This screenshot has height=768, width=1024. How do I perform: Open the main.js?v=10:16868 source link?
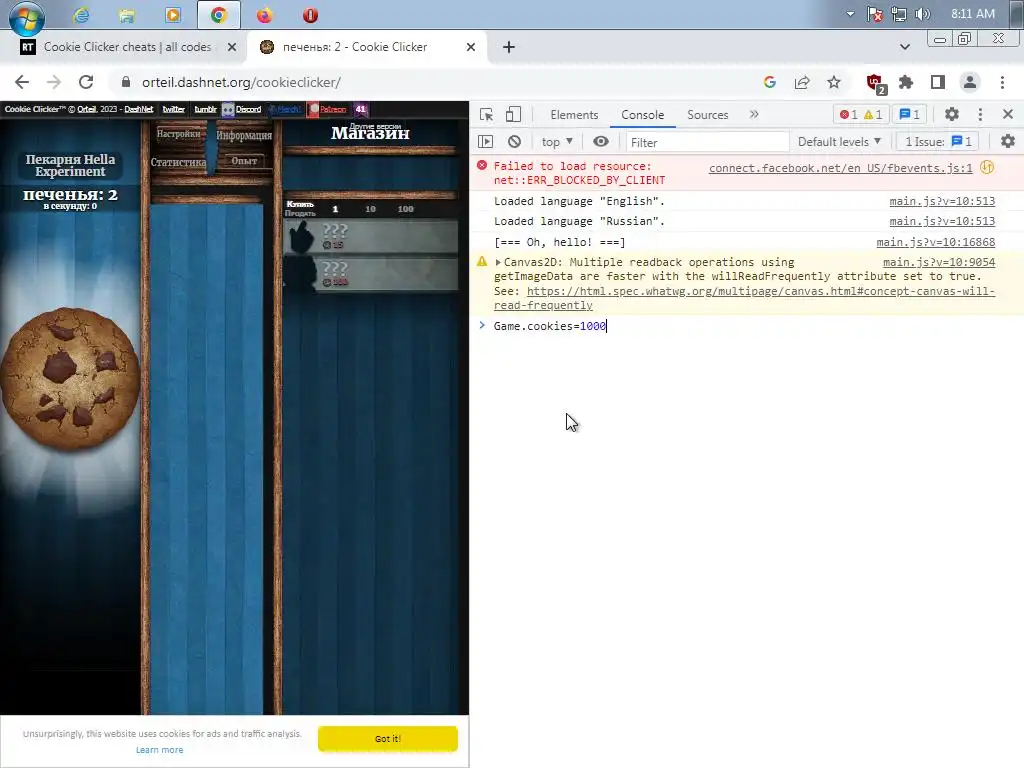(x=936, y=242)
